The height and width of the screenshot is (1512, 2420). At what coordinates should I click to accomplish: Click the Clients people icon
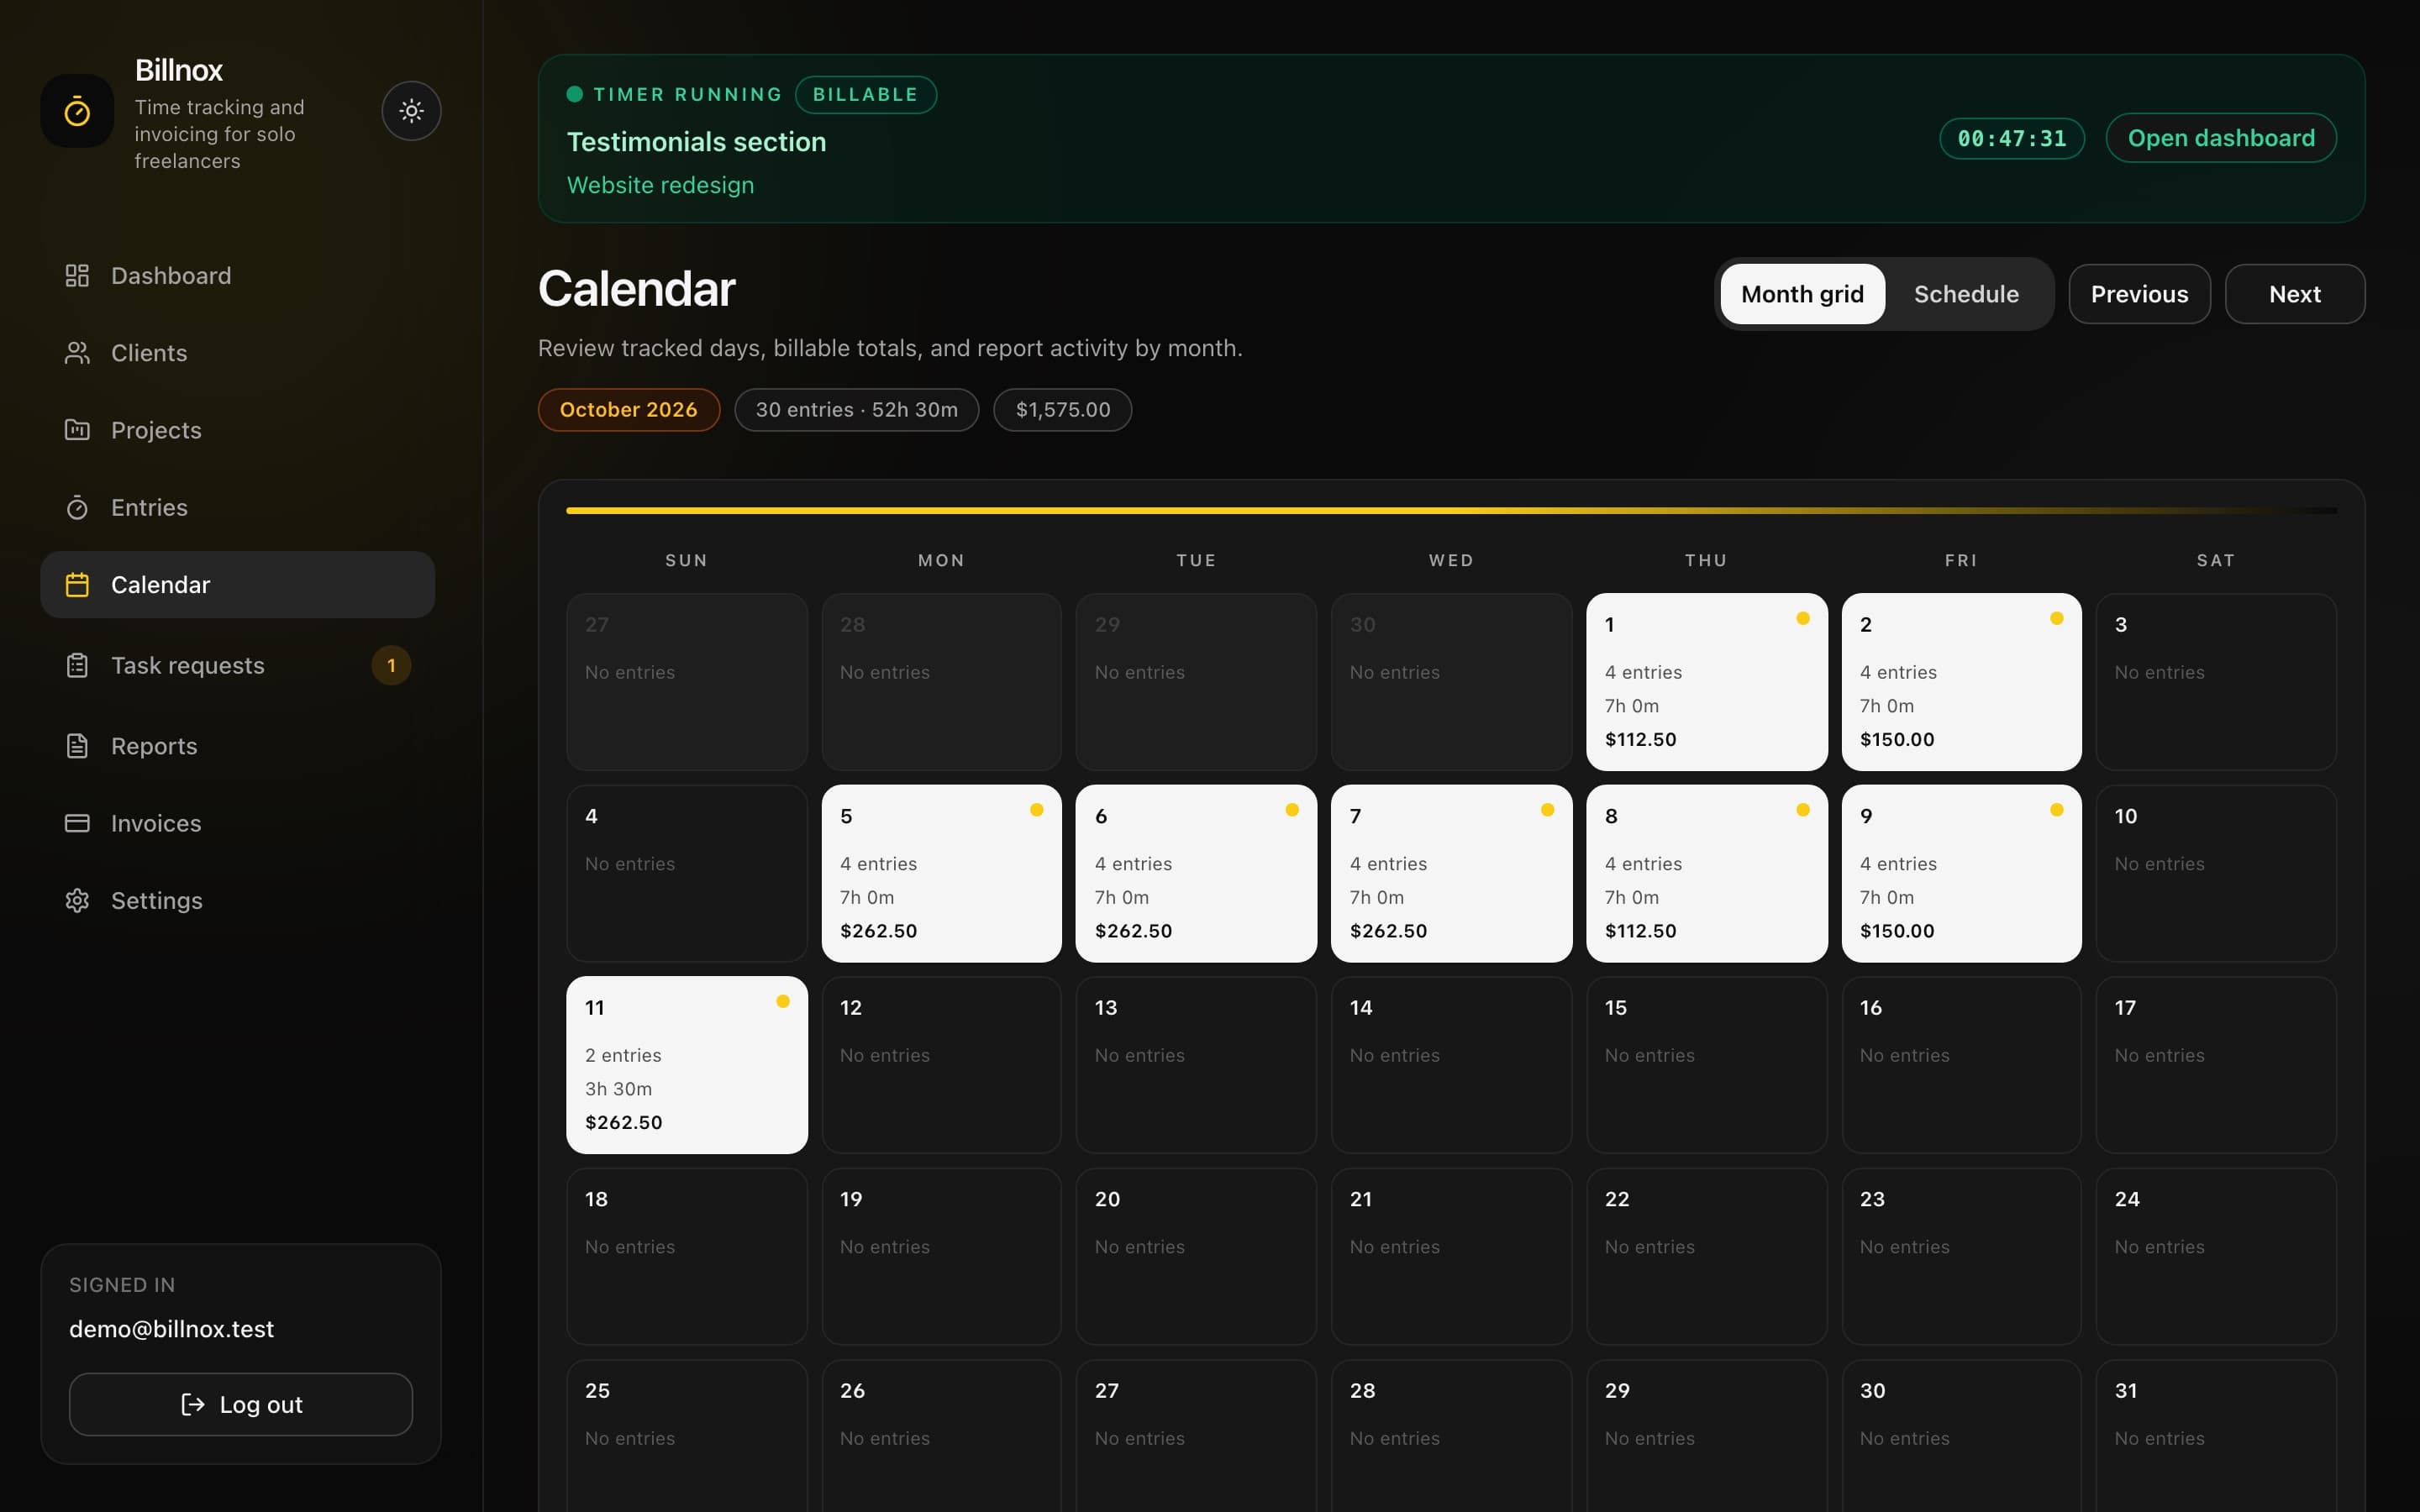pyautogui.click(x=77, y=353)
